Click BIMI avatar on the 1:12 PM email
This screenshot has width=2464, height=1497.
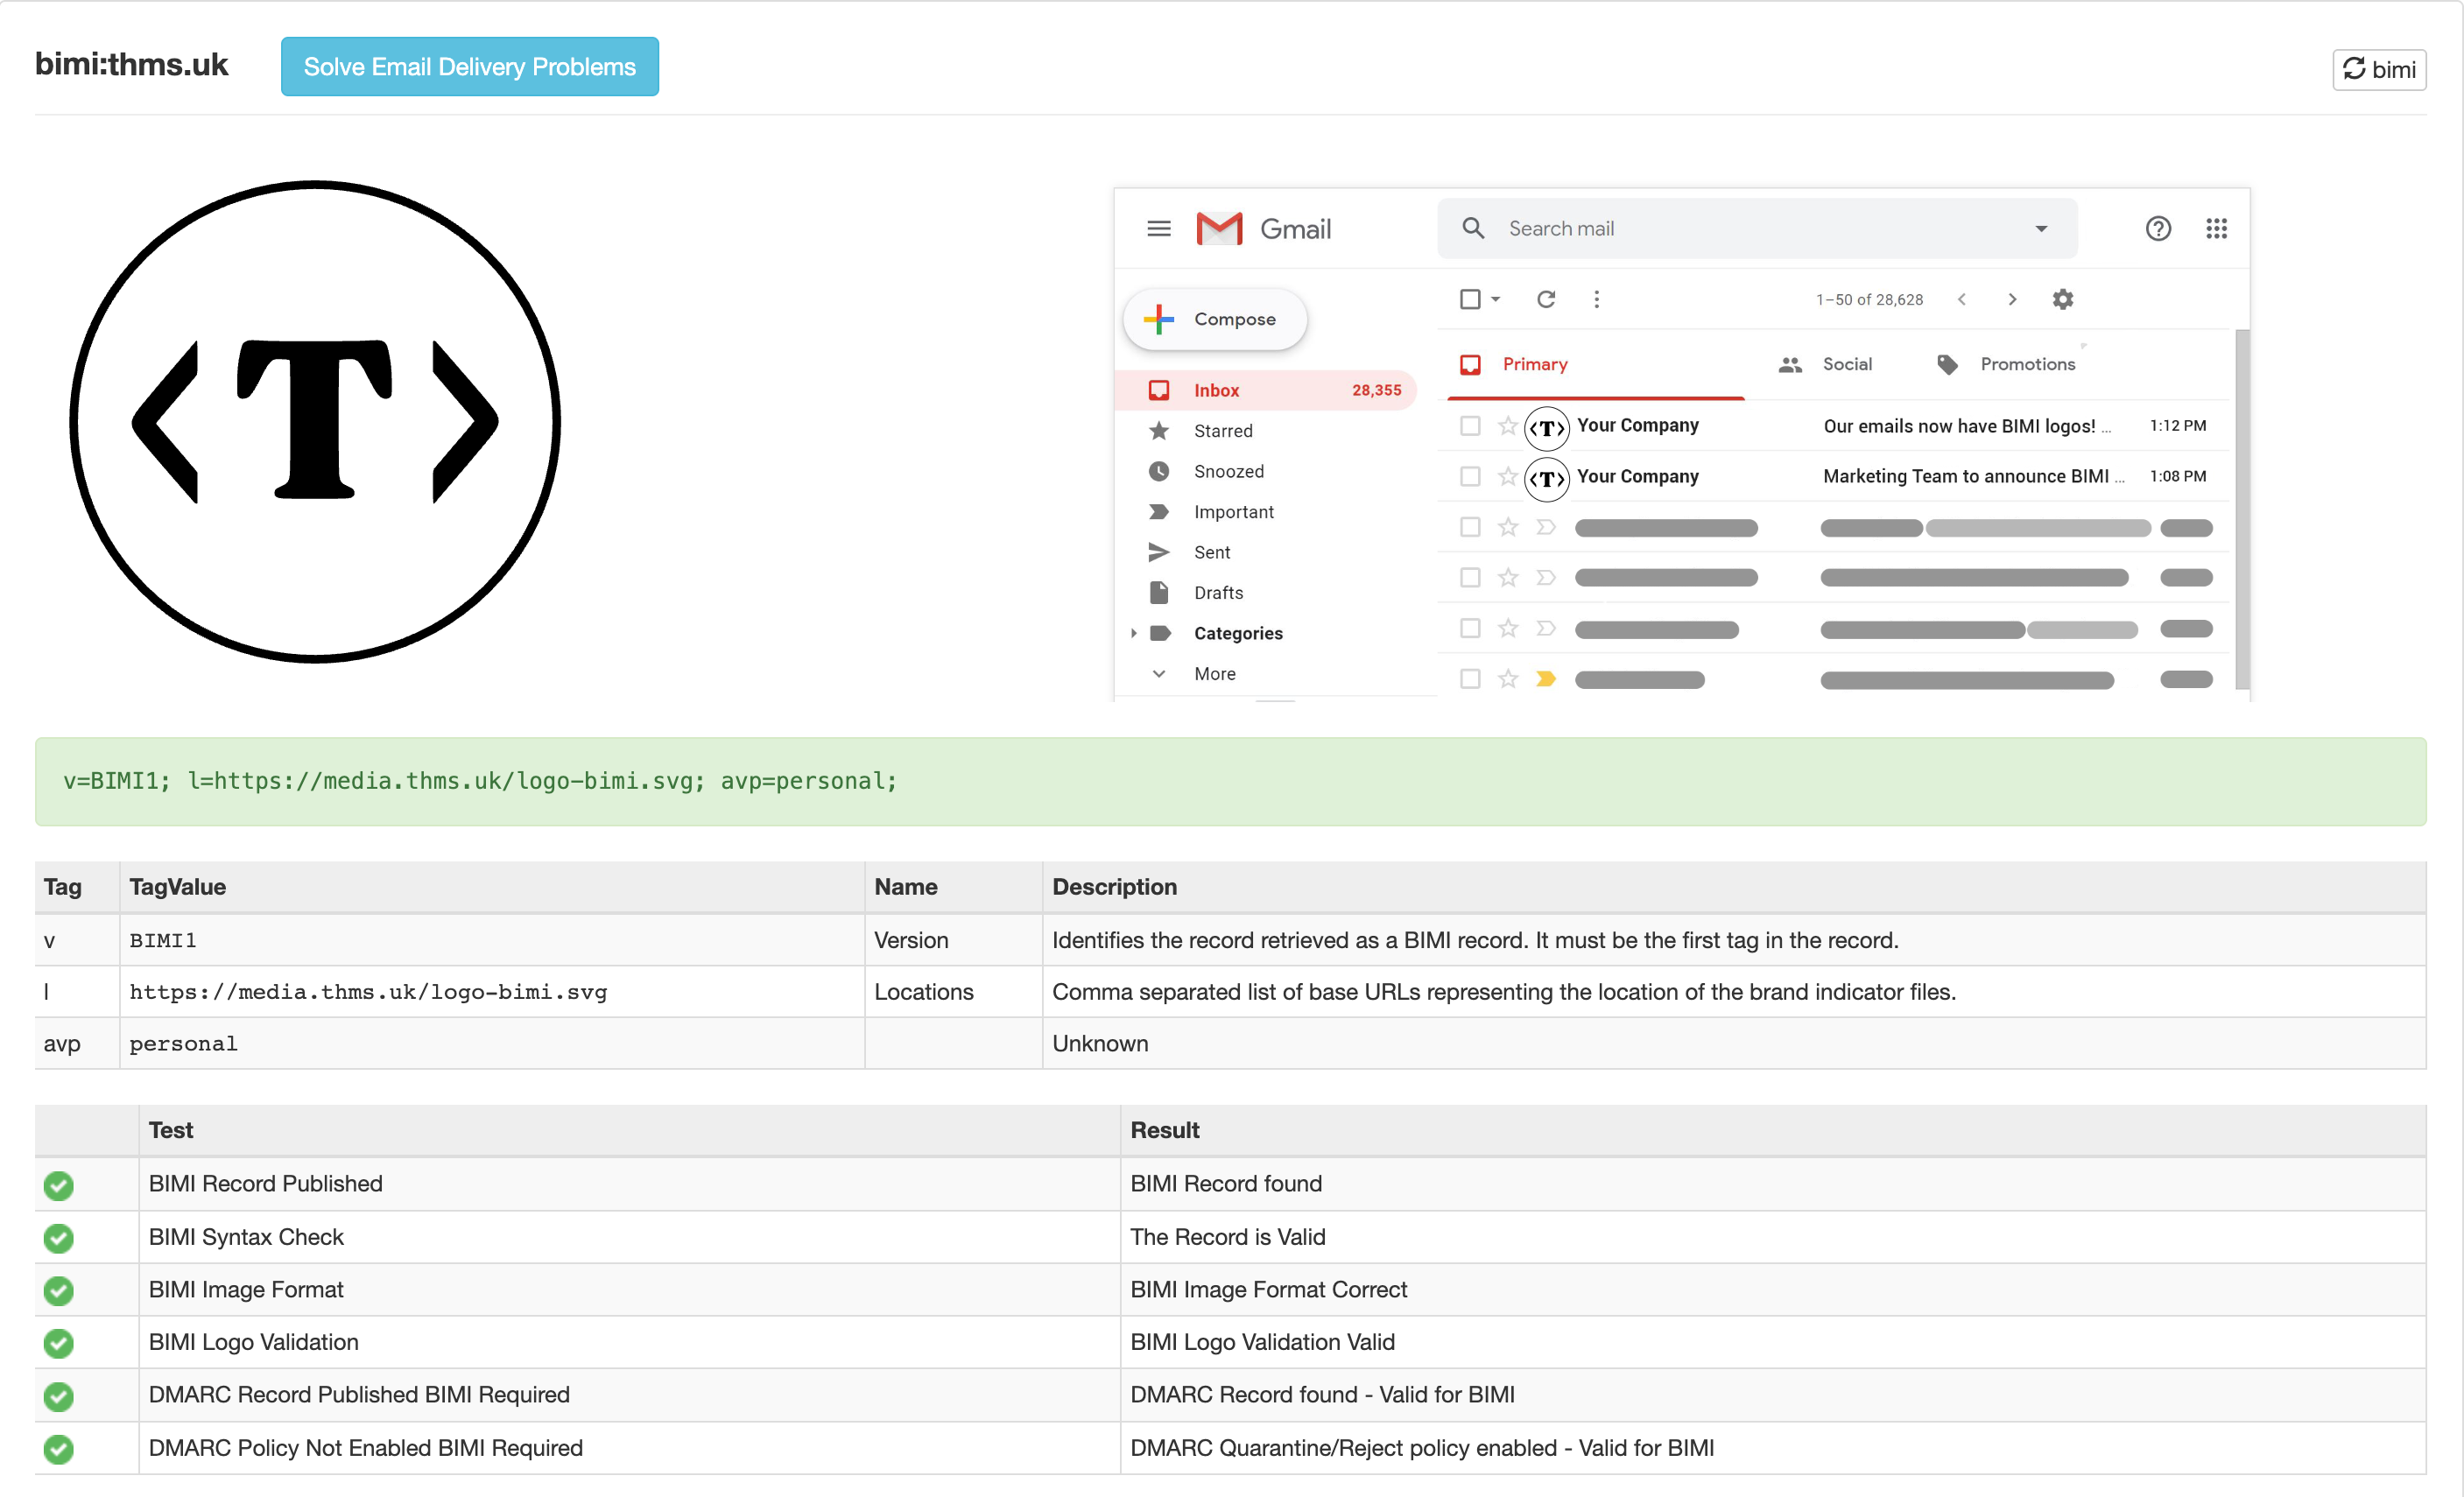pyautogui.click(x=1546, y=428)
